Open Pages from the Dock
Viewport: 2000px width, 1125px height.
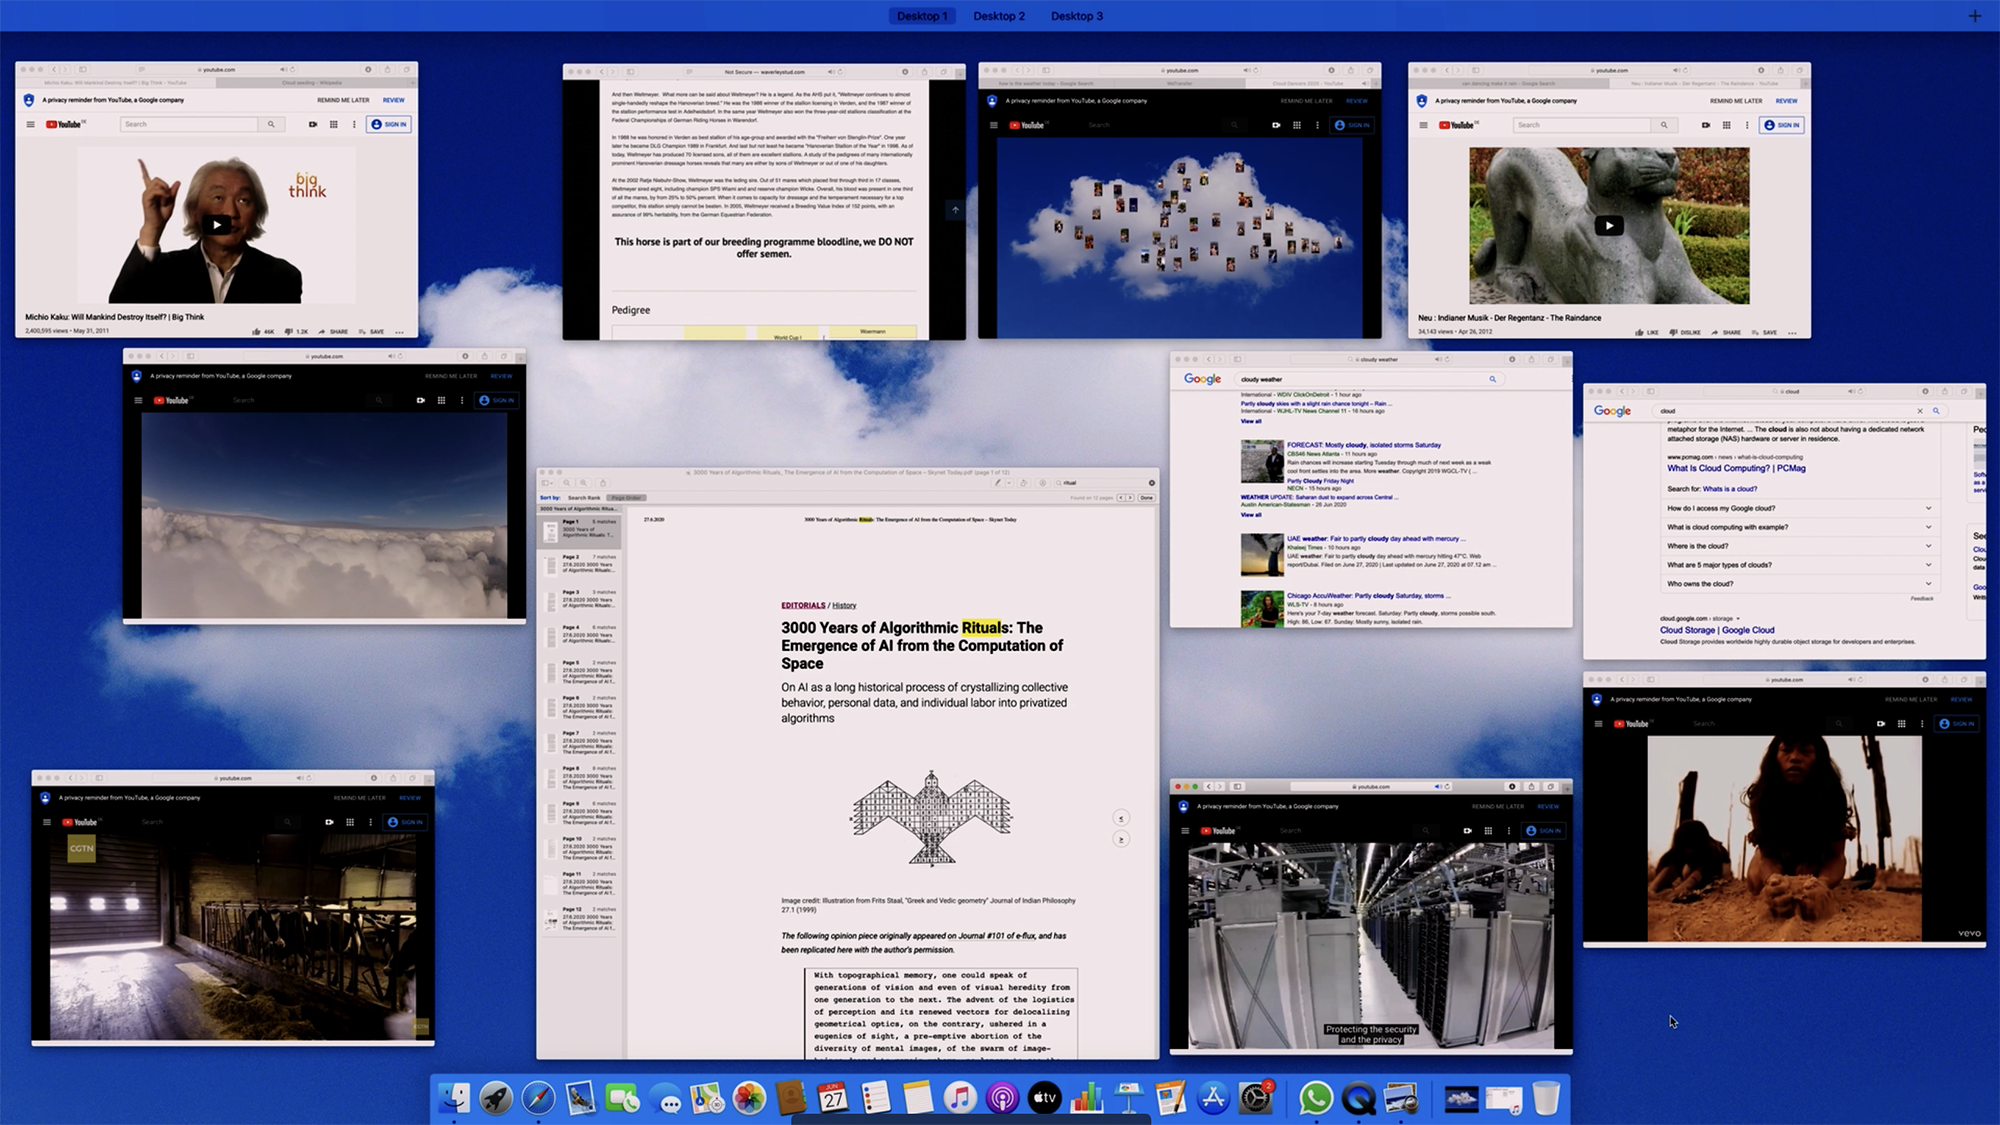[x=1170, y=1098]
